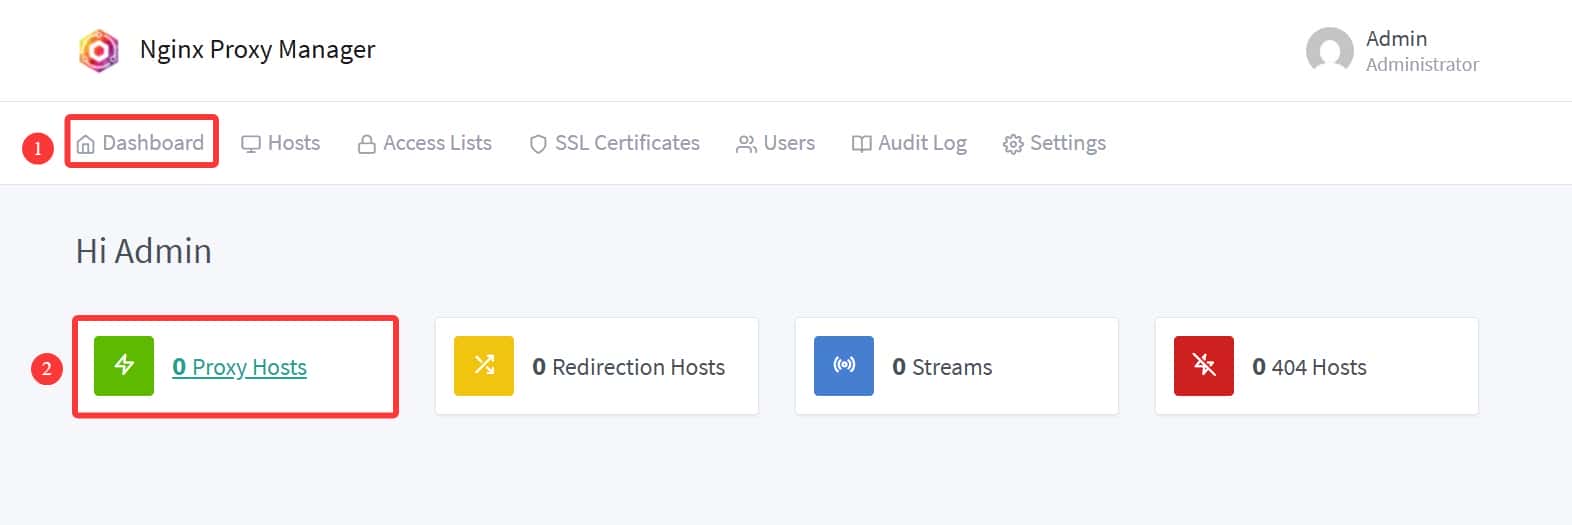The height and width of the screenshot is (525, 1572).
Task: Switch to the Dashboard tab label
Action: (153, 143)
